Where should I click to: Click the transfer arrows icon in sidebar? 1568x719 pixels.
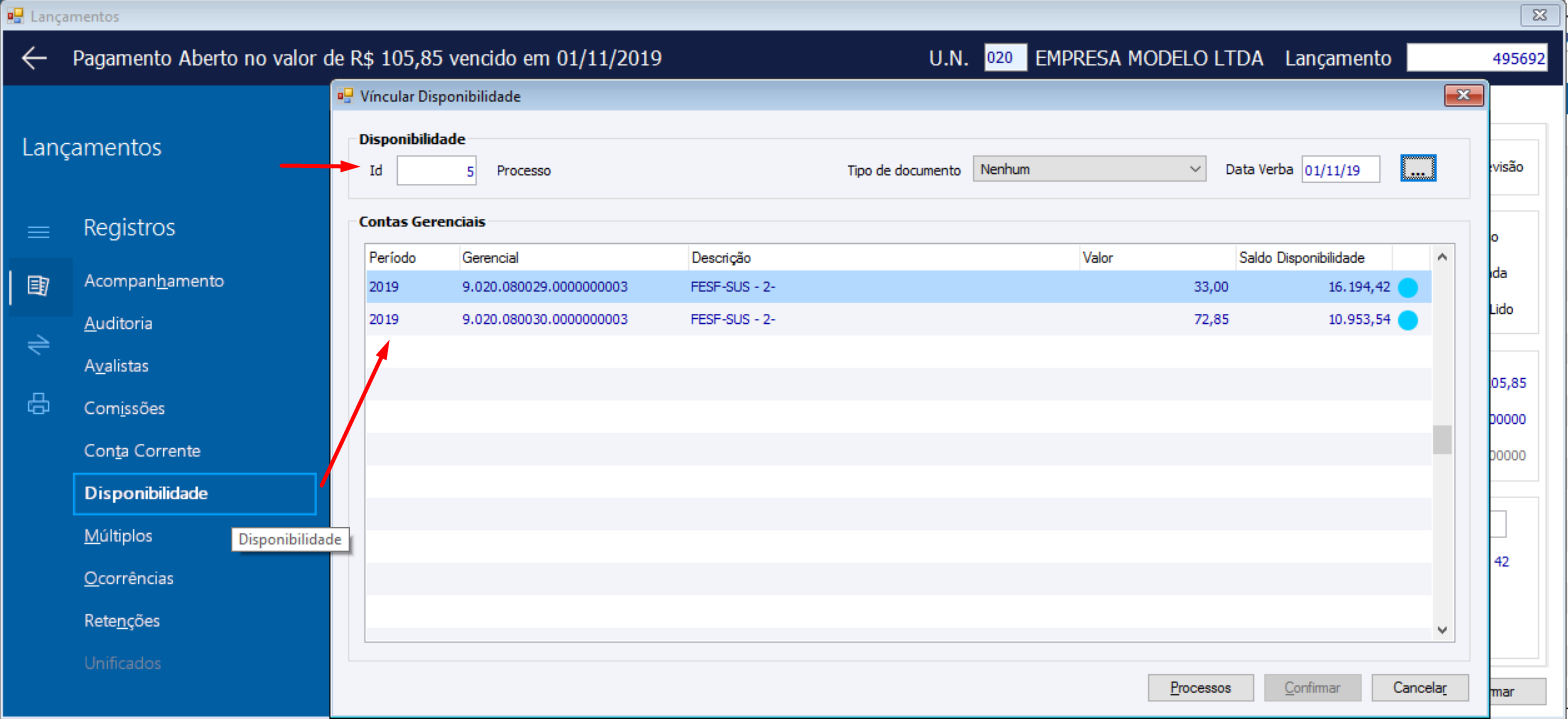38,345
